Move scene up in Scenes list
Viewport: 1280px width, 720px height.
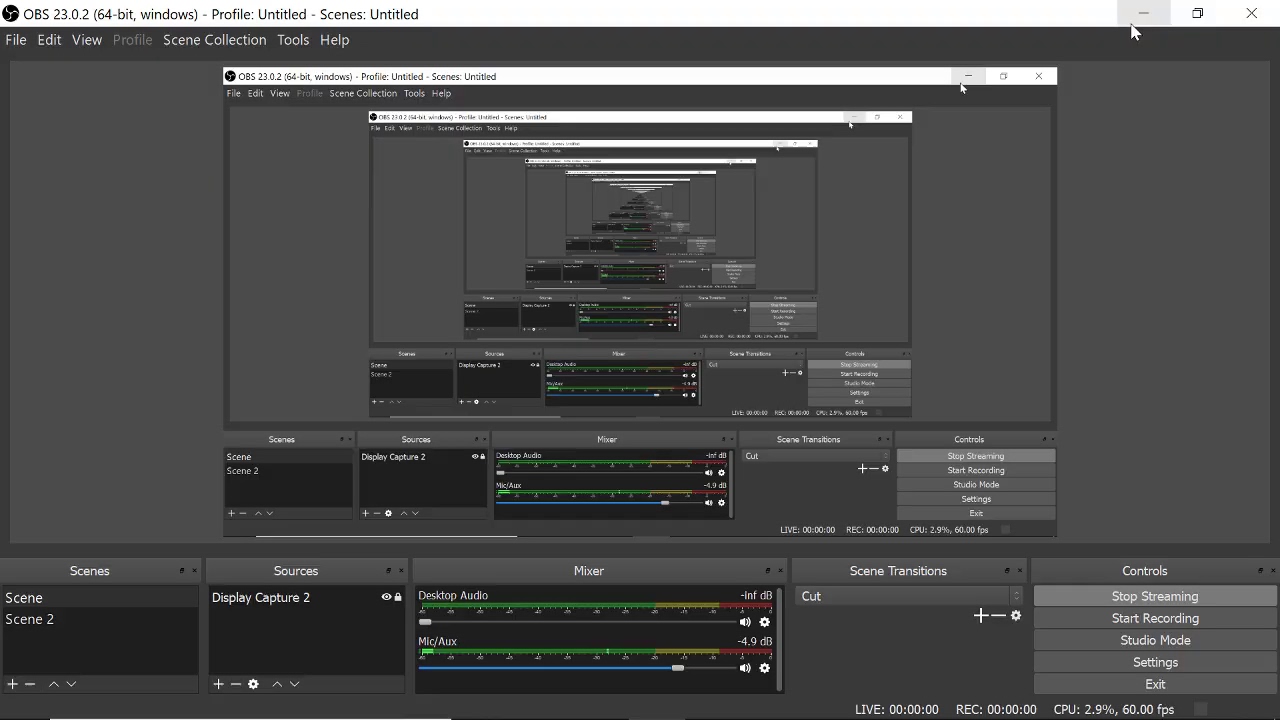click(54, 684)
